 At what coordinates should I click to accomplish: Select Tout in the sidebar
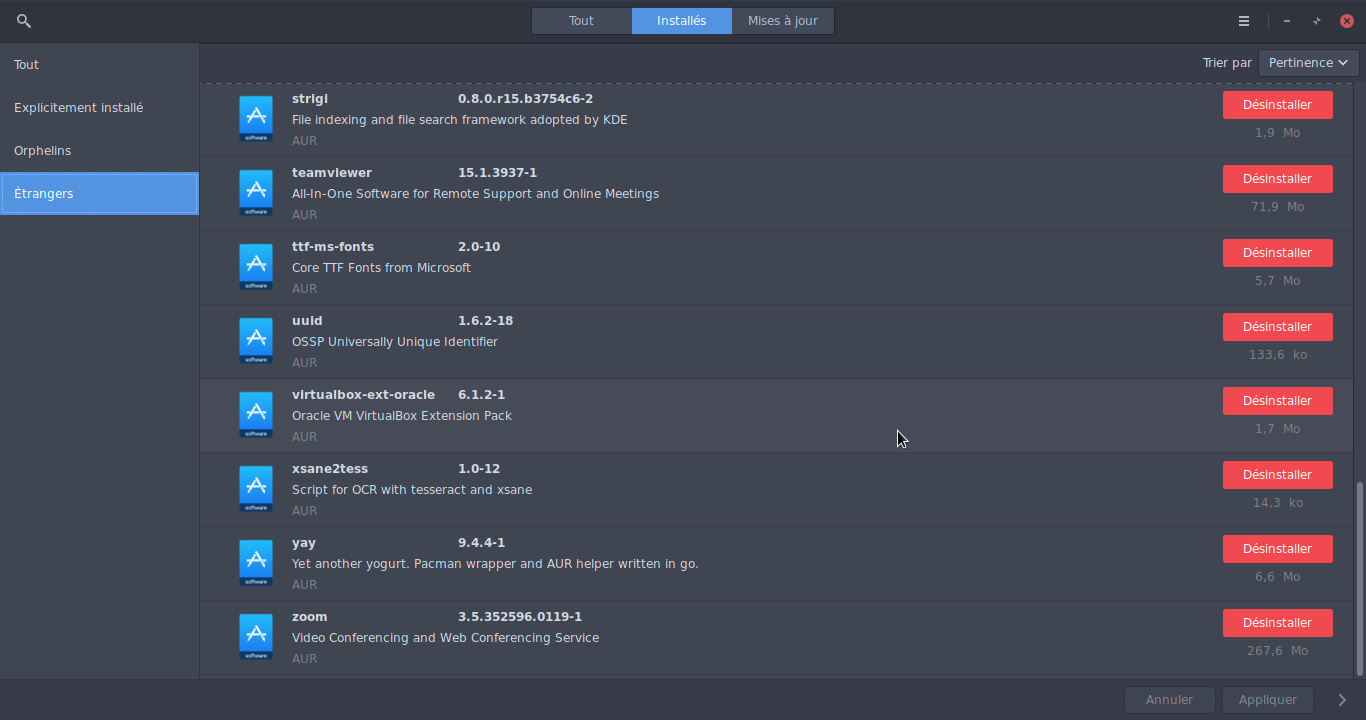coord(100,65)
